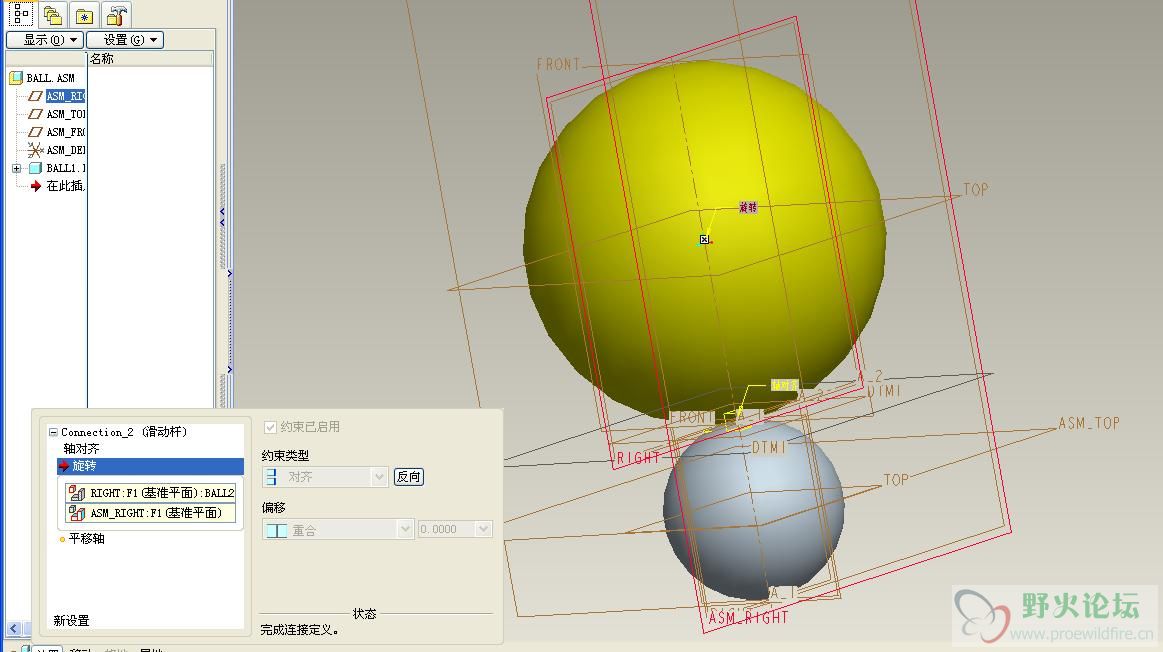Select the RIGHT datum label in viewport
Viewport: 1163px width, 652px height.
[x=639, y=458]
